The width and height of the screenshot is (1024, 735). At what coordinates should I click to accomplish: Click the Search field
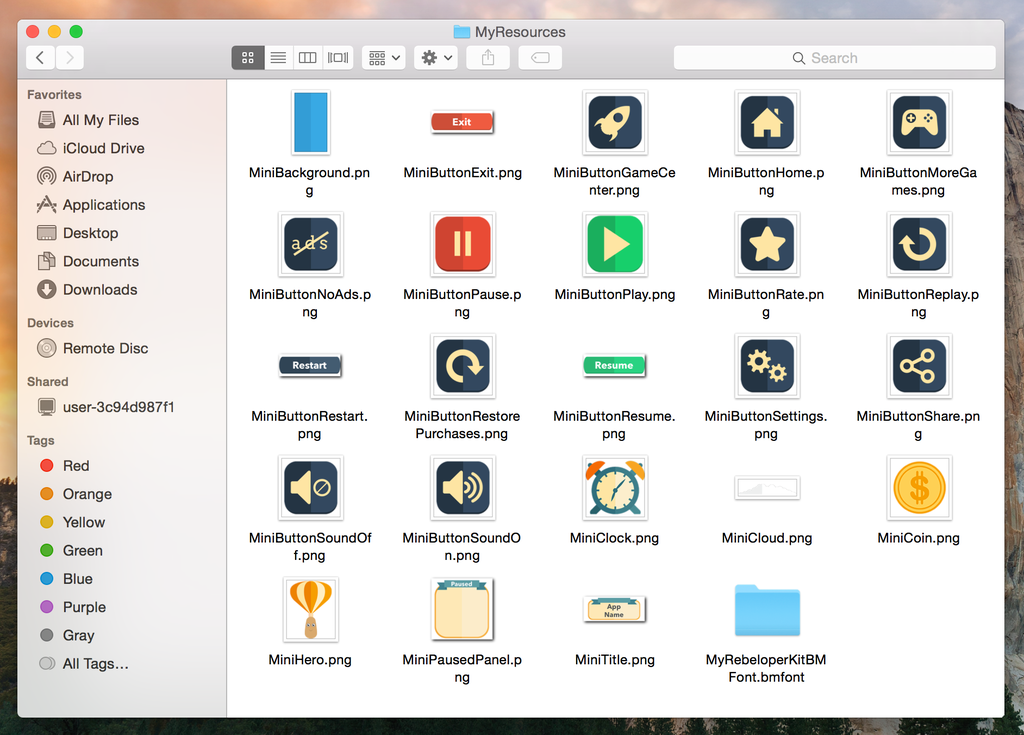[835, 57]
